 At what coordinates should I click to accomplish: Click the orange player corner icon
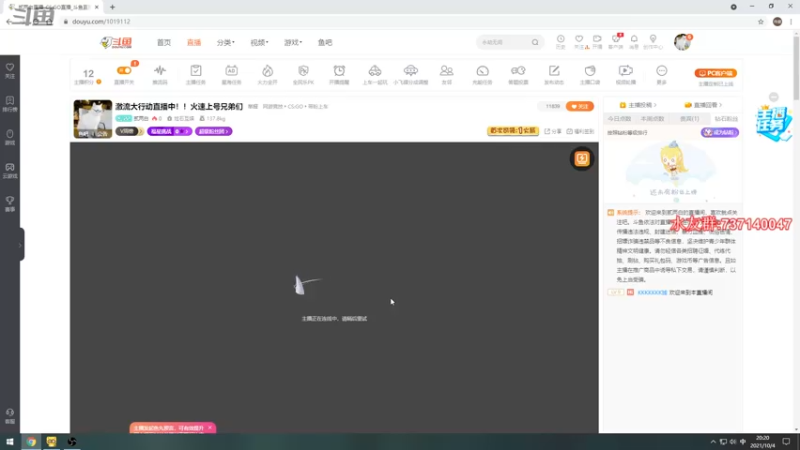pos(582,159)
